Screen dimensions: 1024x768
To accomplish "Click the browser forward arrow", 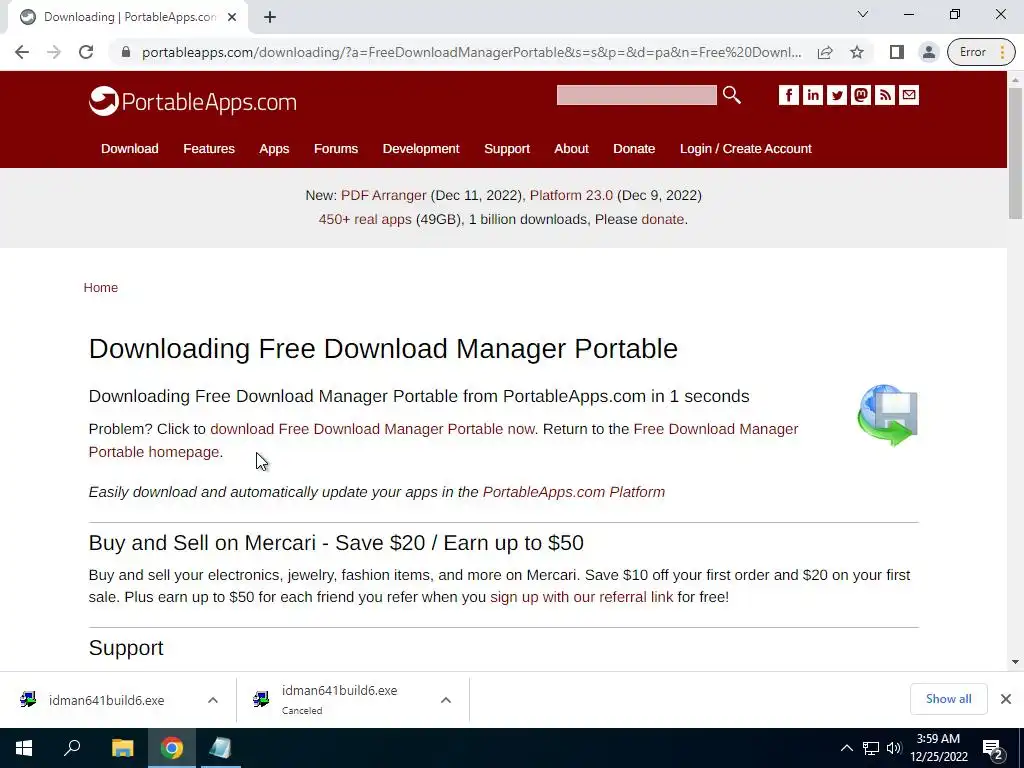I will pyautogui.click(x=54, y=52).
